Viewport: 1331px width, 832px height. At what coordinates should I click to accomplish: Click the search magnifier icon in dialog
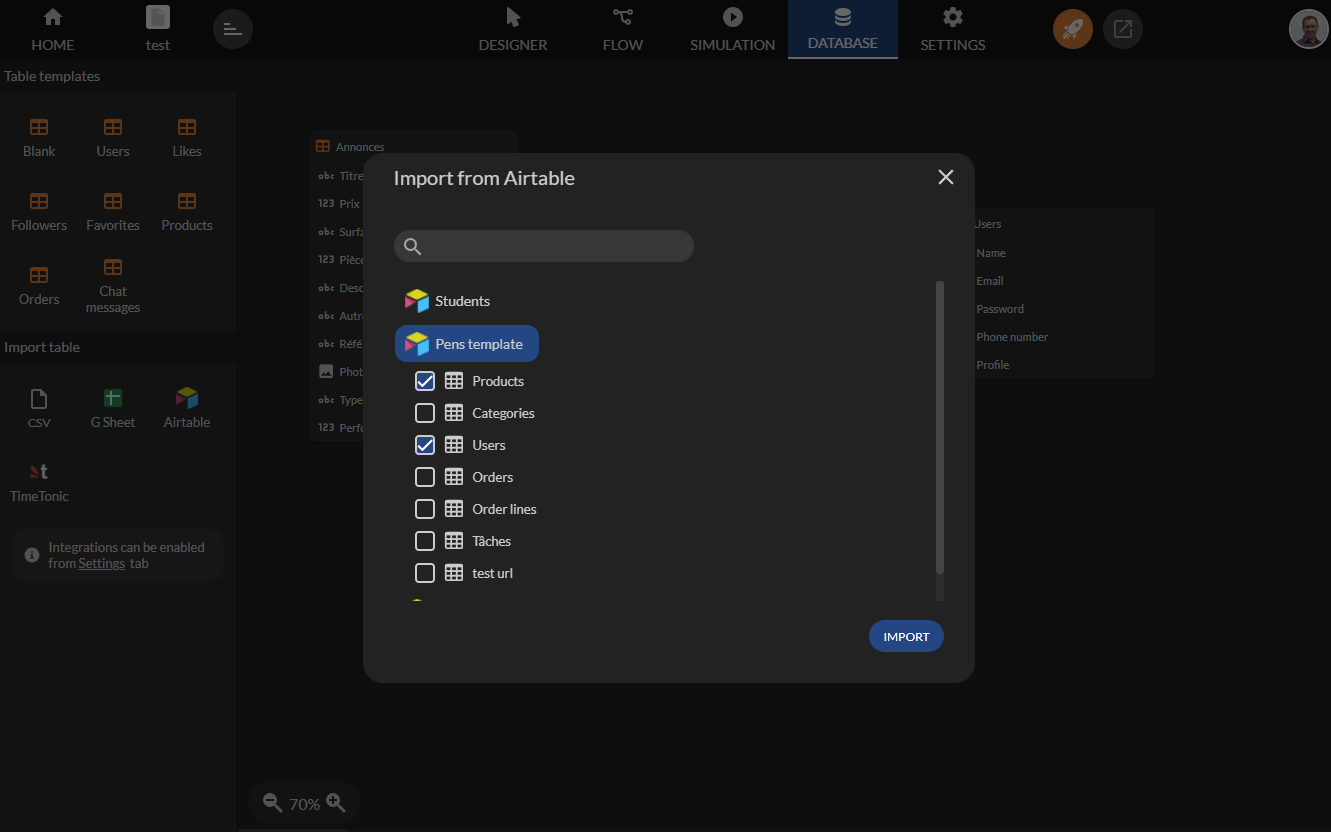tap(412, 246)
